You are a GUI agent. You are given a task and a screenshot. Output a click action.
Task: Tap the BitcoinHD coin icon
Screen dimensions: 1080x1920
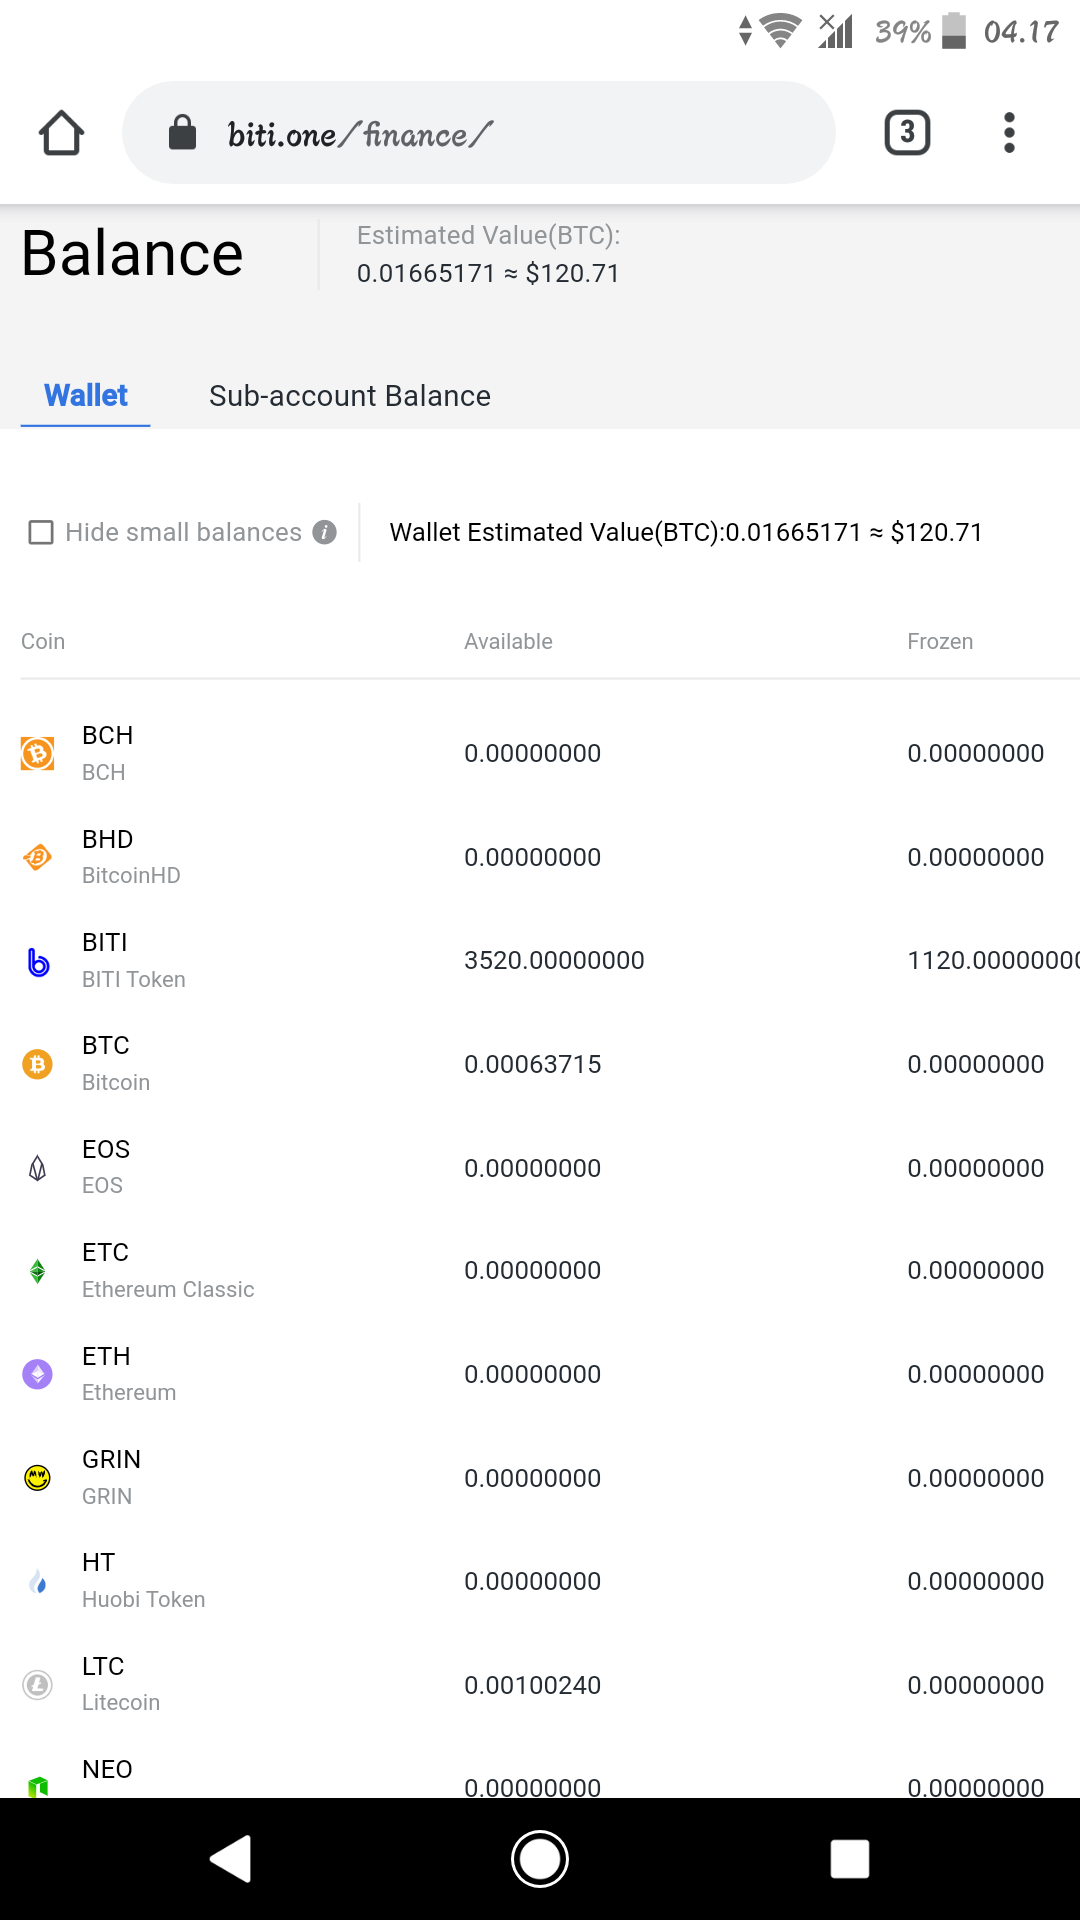click(38, 857)
